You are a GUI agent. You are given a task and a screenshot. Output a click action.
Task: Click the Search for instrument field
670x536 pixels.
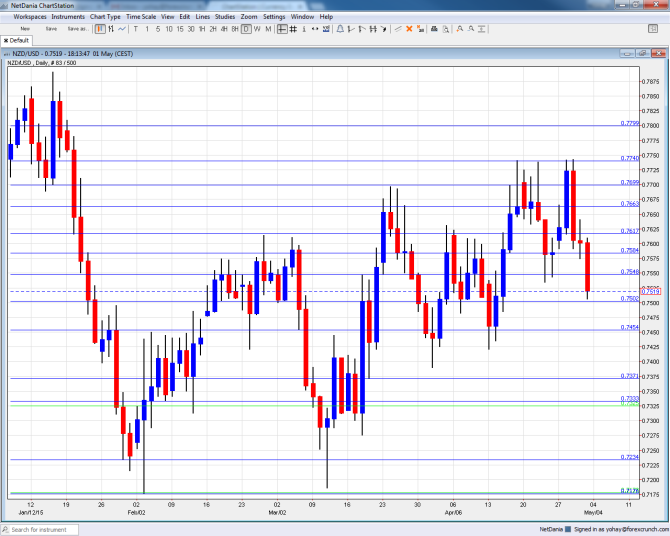[40, 530]
